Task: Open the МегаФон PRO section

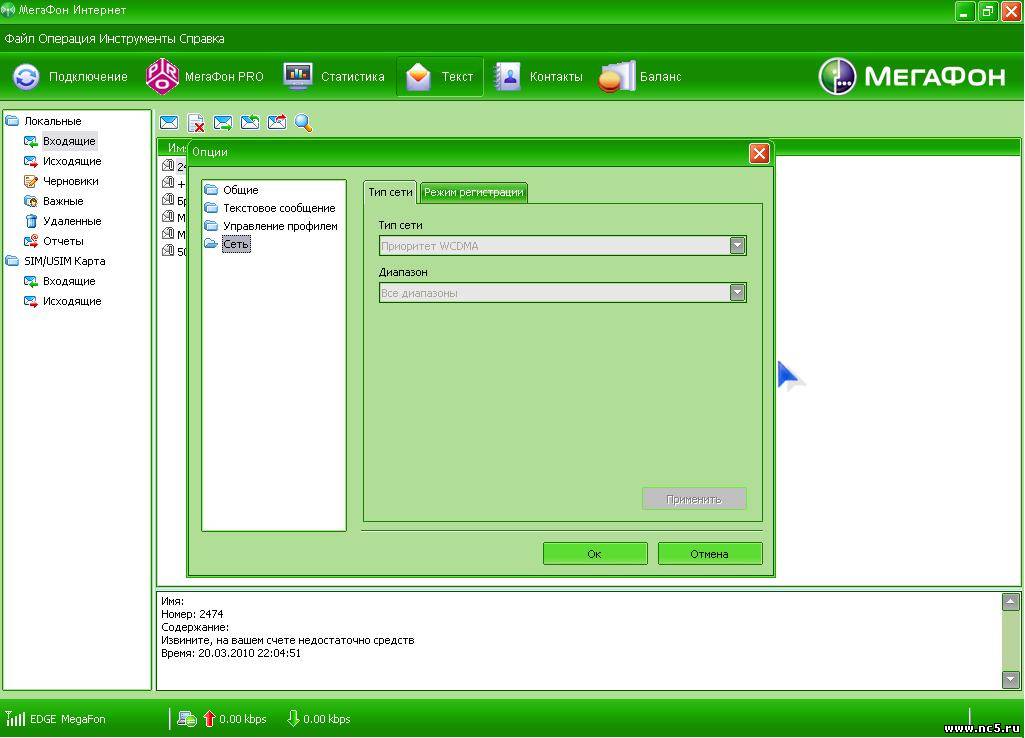Action: tap(205, 77)
